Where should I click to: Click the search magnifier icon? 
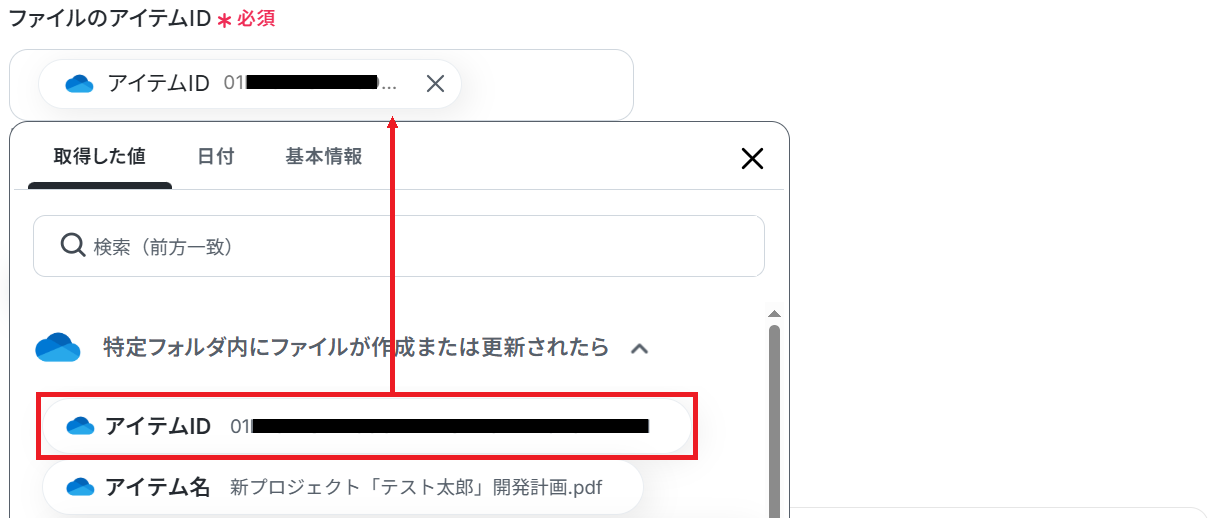tap(73, 246)
